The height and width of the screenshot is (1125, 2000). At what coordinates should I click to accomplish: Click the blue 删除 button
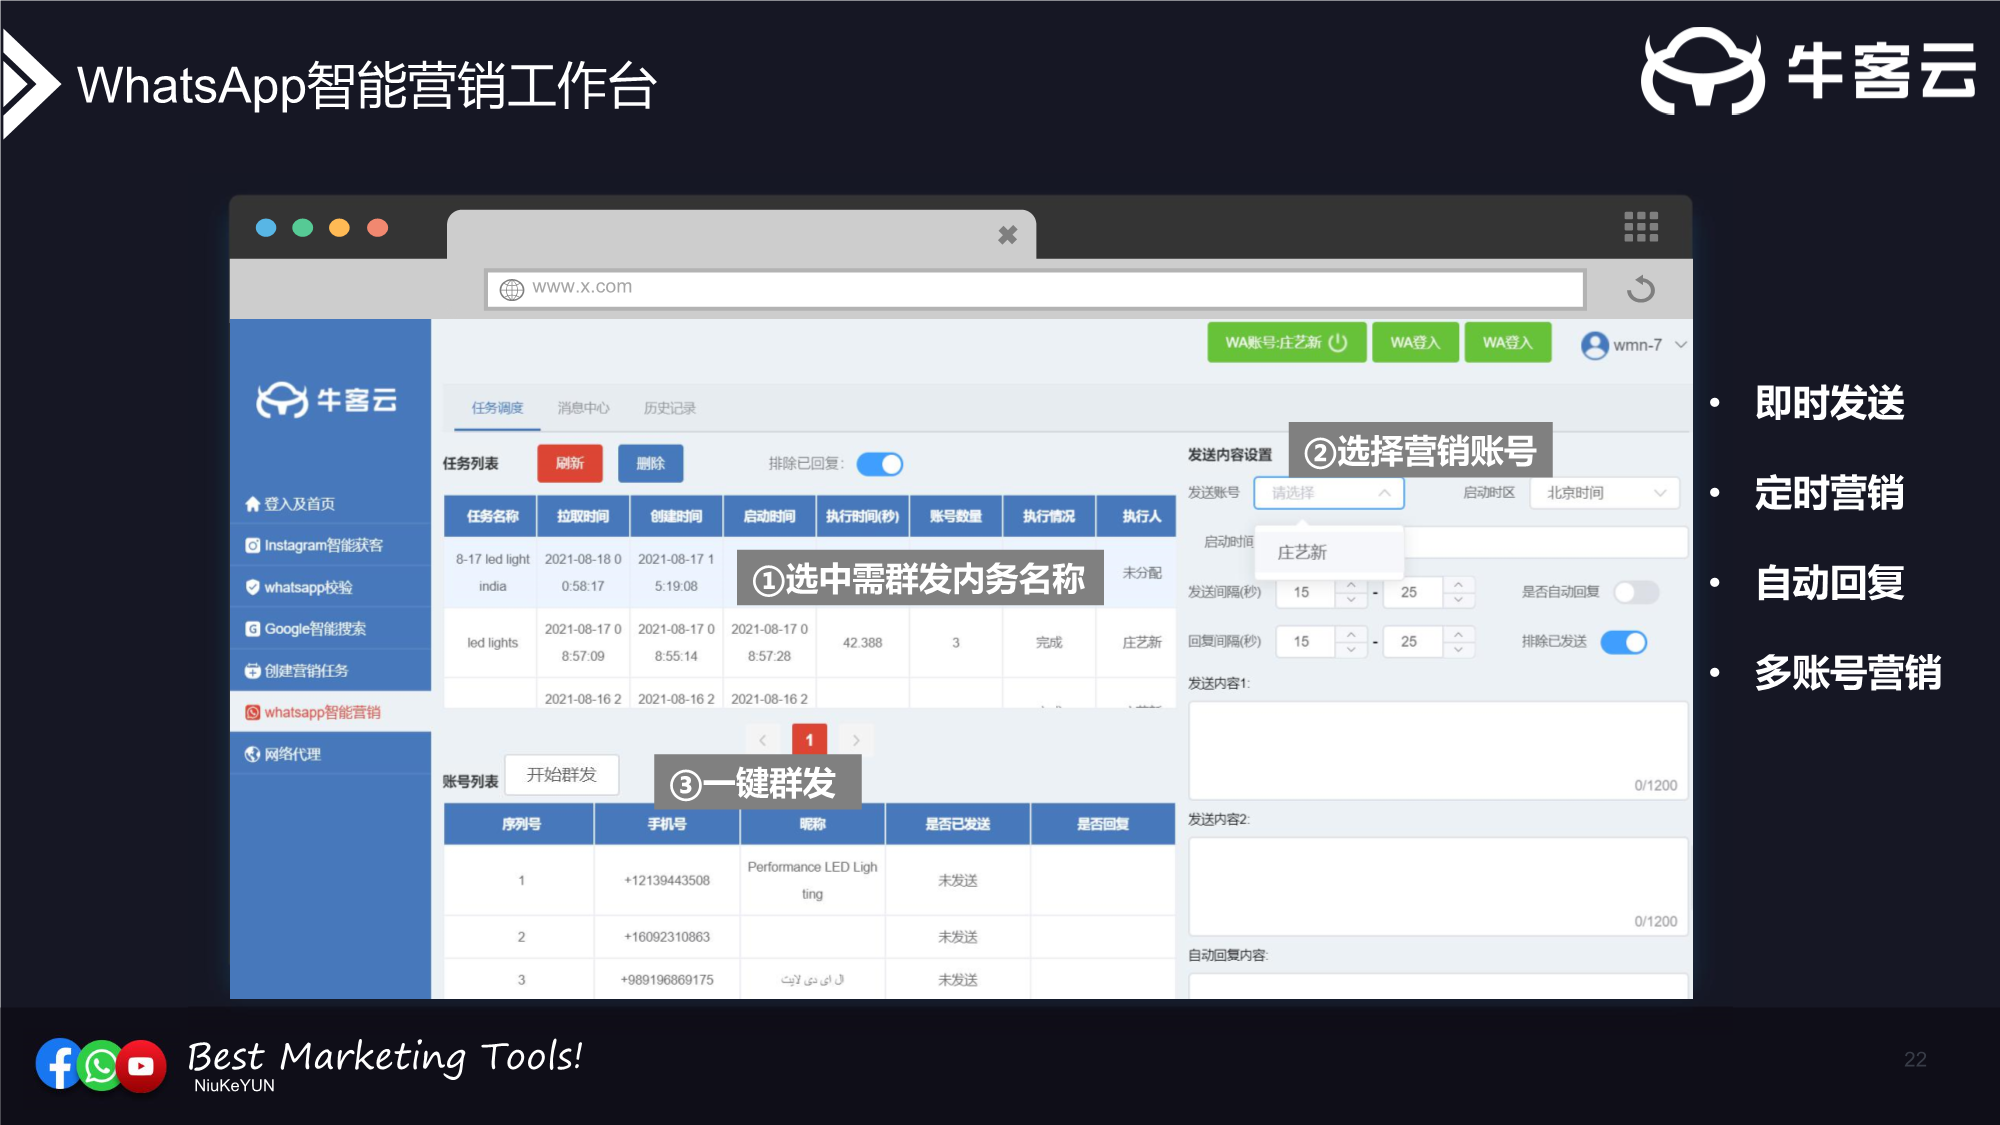click(650, 463)
